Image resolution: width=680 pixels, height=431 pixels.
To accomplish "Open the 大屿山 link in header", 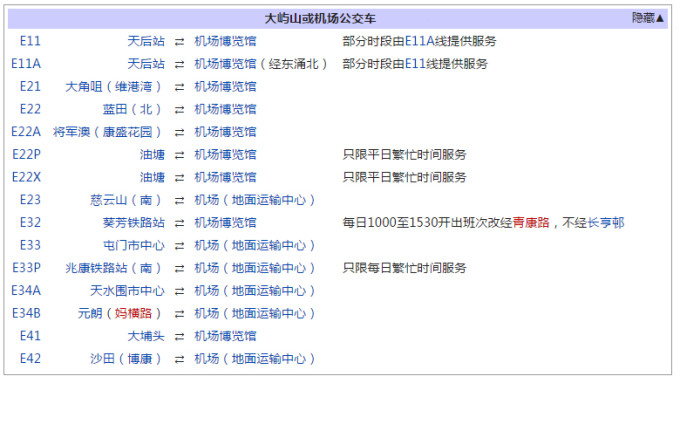I will click(283, 19).
